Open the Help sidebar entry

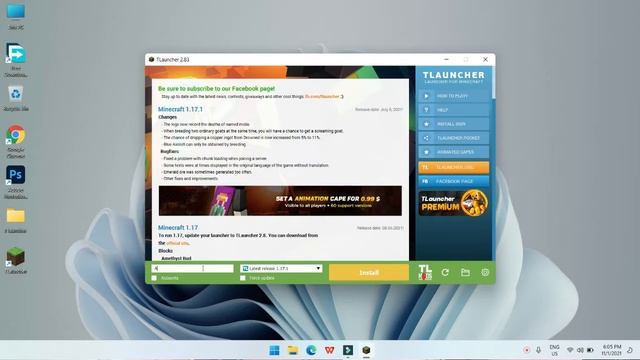(453, 110)
